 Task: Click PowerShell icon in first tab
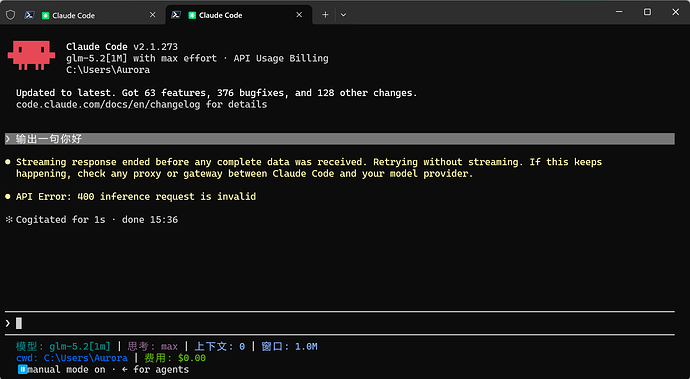pos(29,15)
